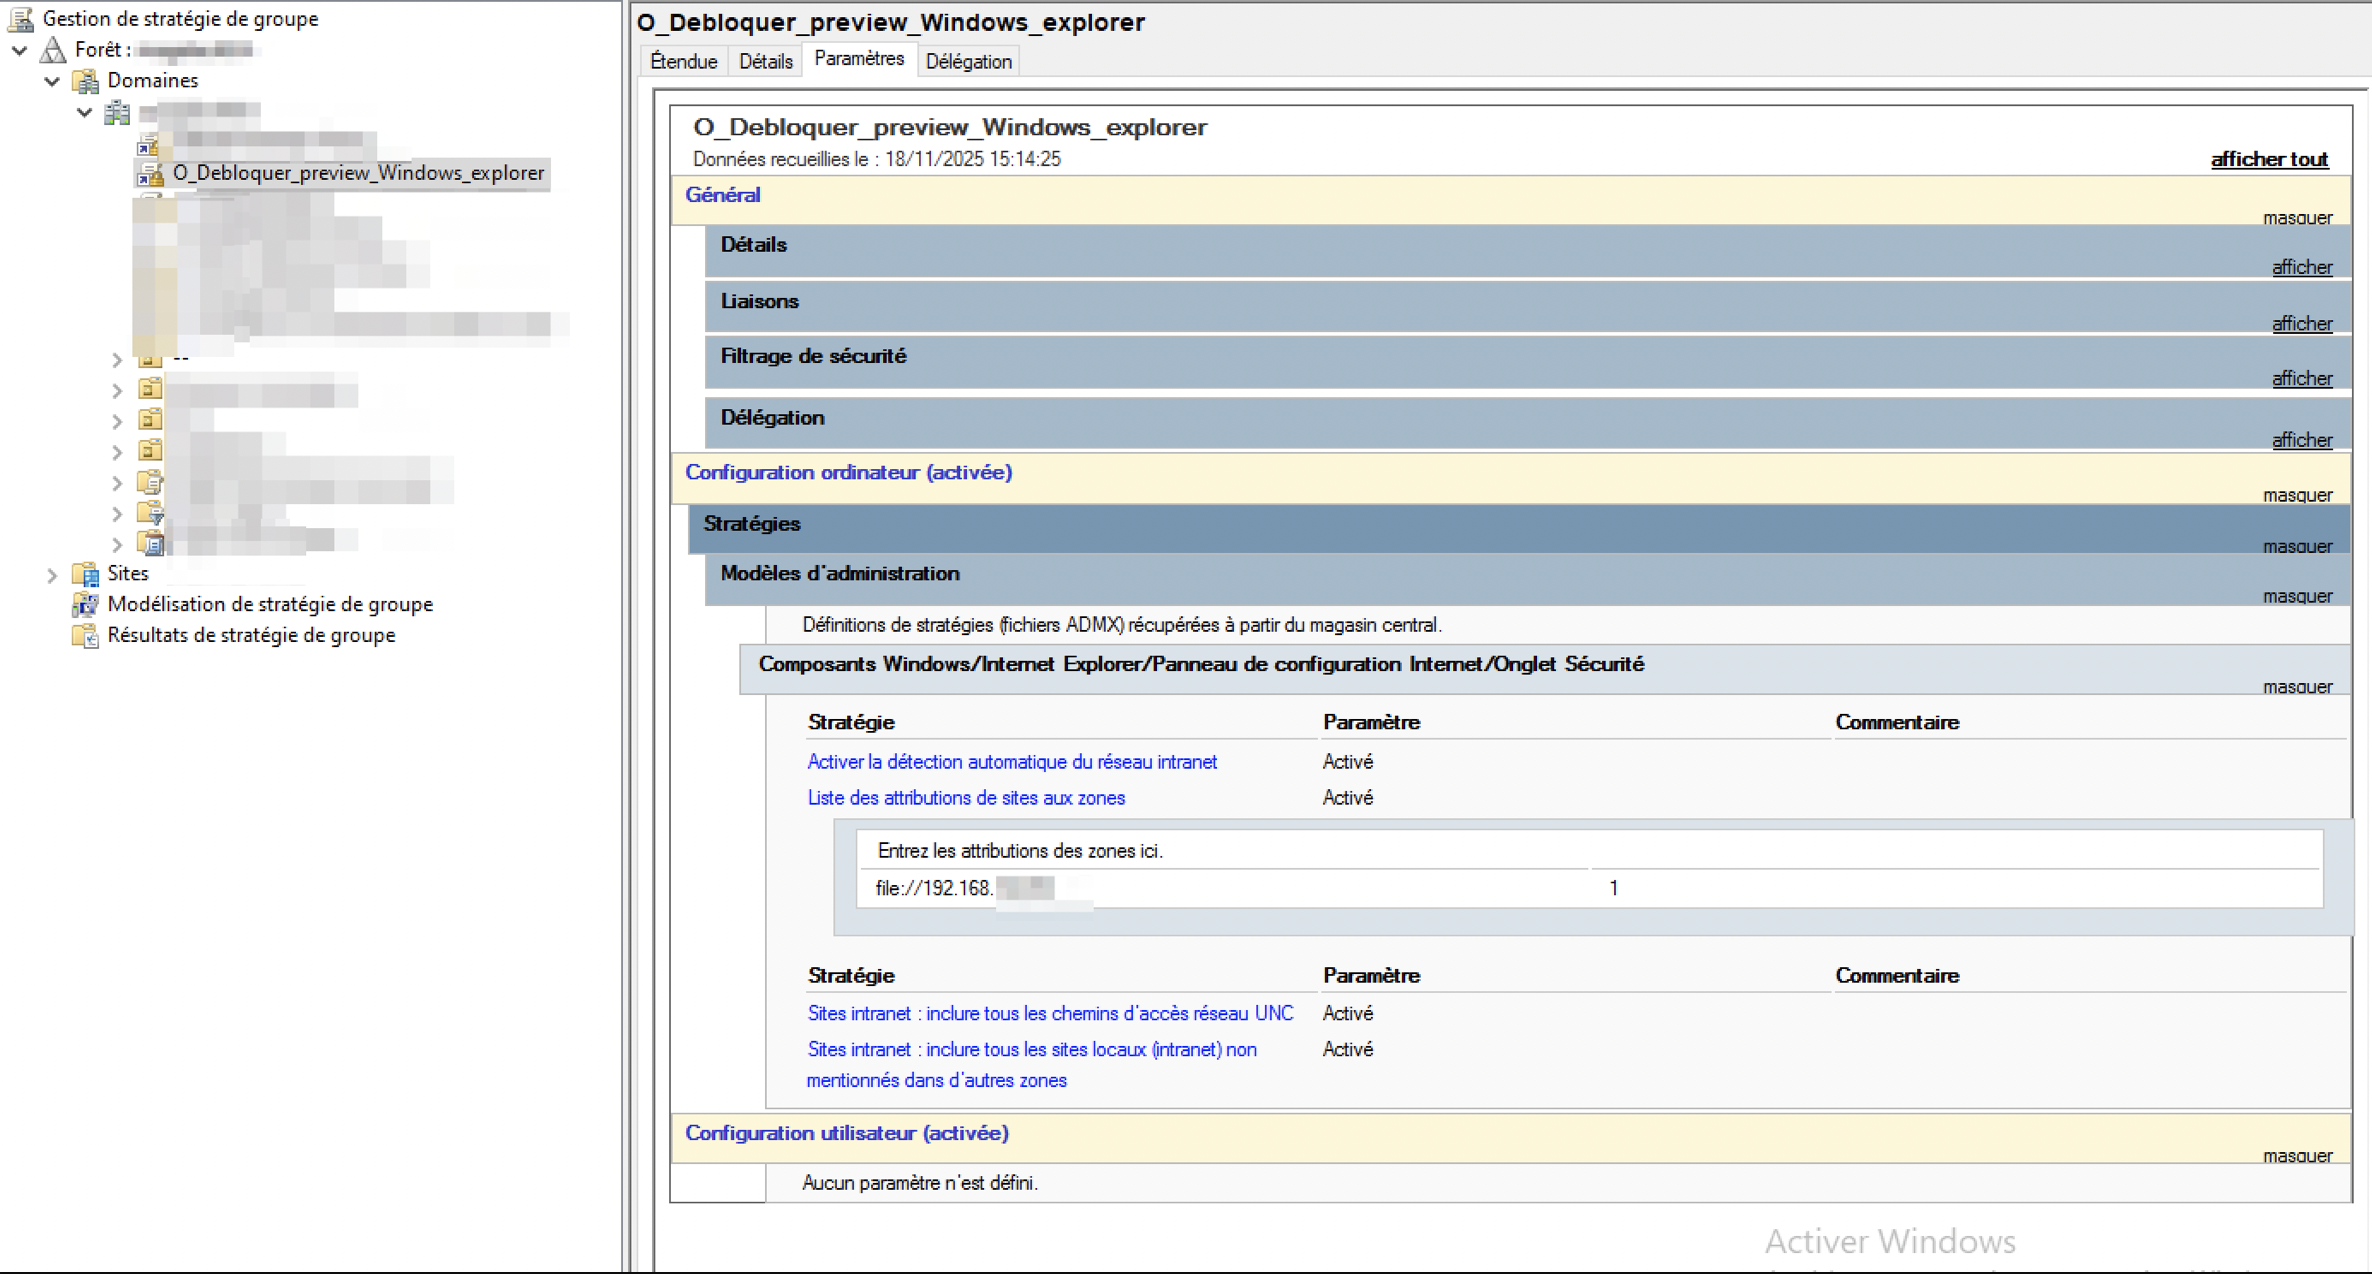Click the Sites container icon
2372x1274 pixels.
click(85, 573)
